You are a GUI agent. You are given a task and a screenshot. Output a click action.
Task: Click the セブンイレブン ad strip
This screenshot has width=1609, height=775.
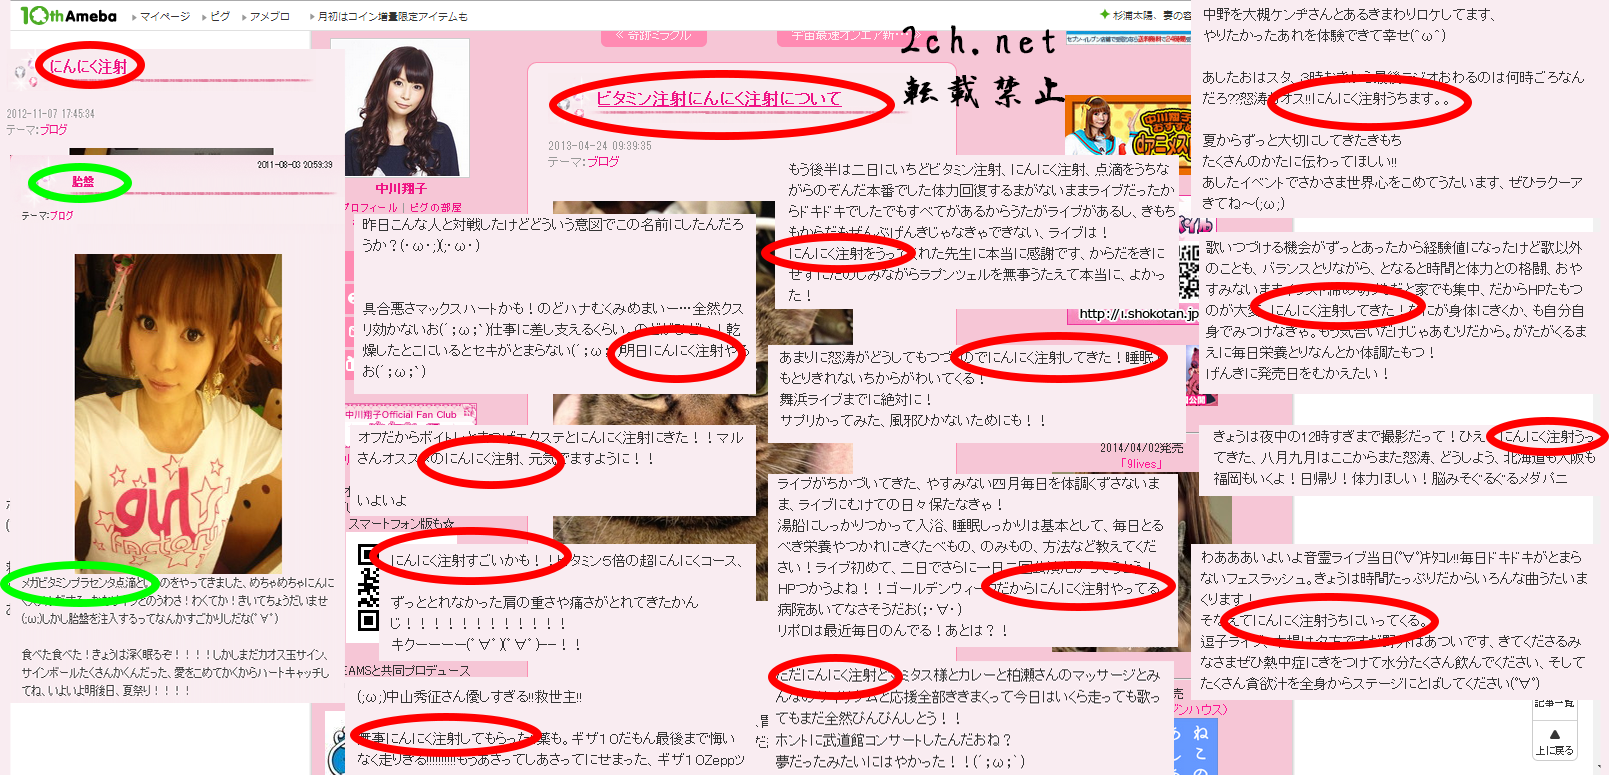(1128, 38)
